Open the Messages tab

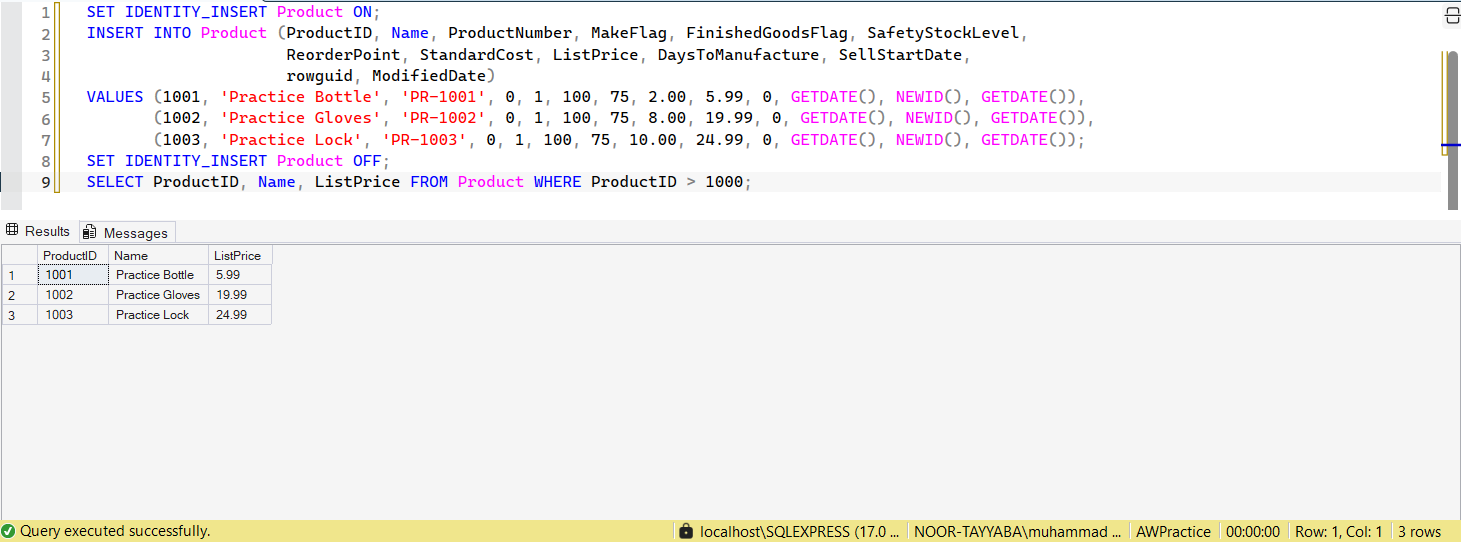click(127, 232)
